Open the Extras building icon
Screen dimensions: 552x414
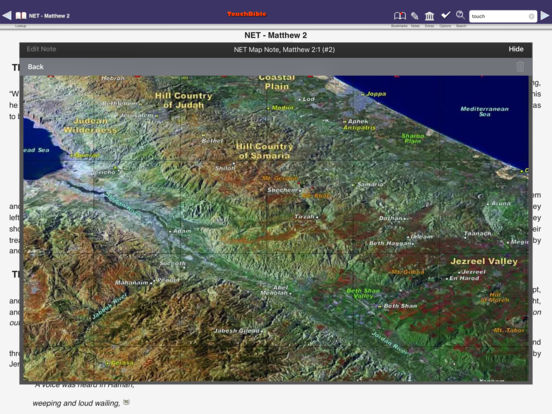429,16
